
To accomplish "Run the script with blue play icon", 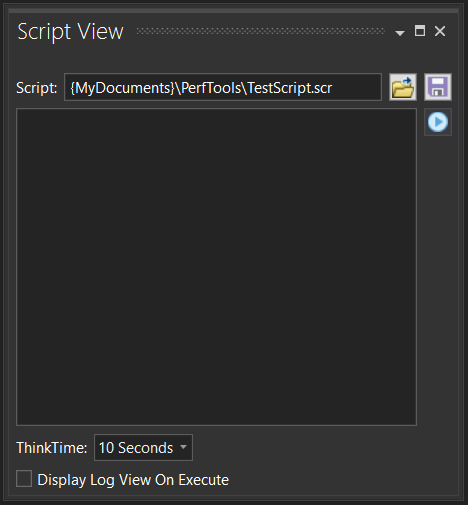I will pos(438,122).
